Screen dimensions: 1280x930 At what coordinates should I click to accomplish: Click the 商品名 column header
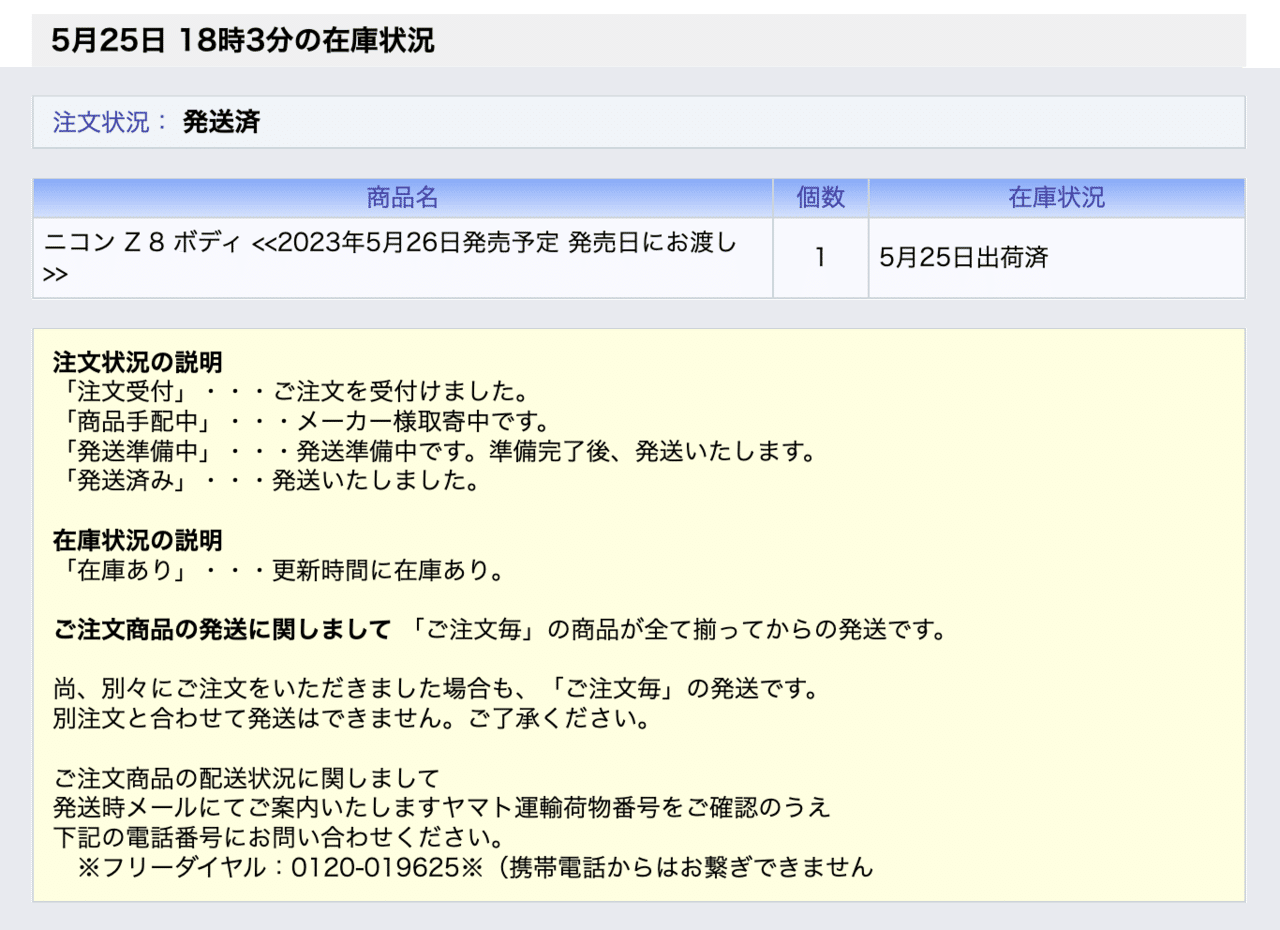[402, 198]
